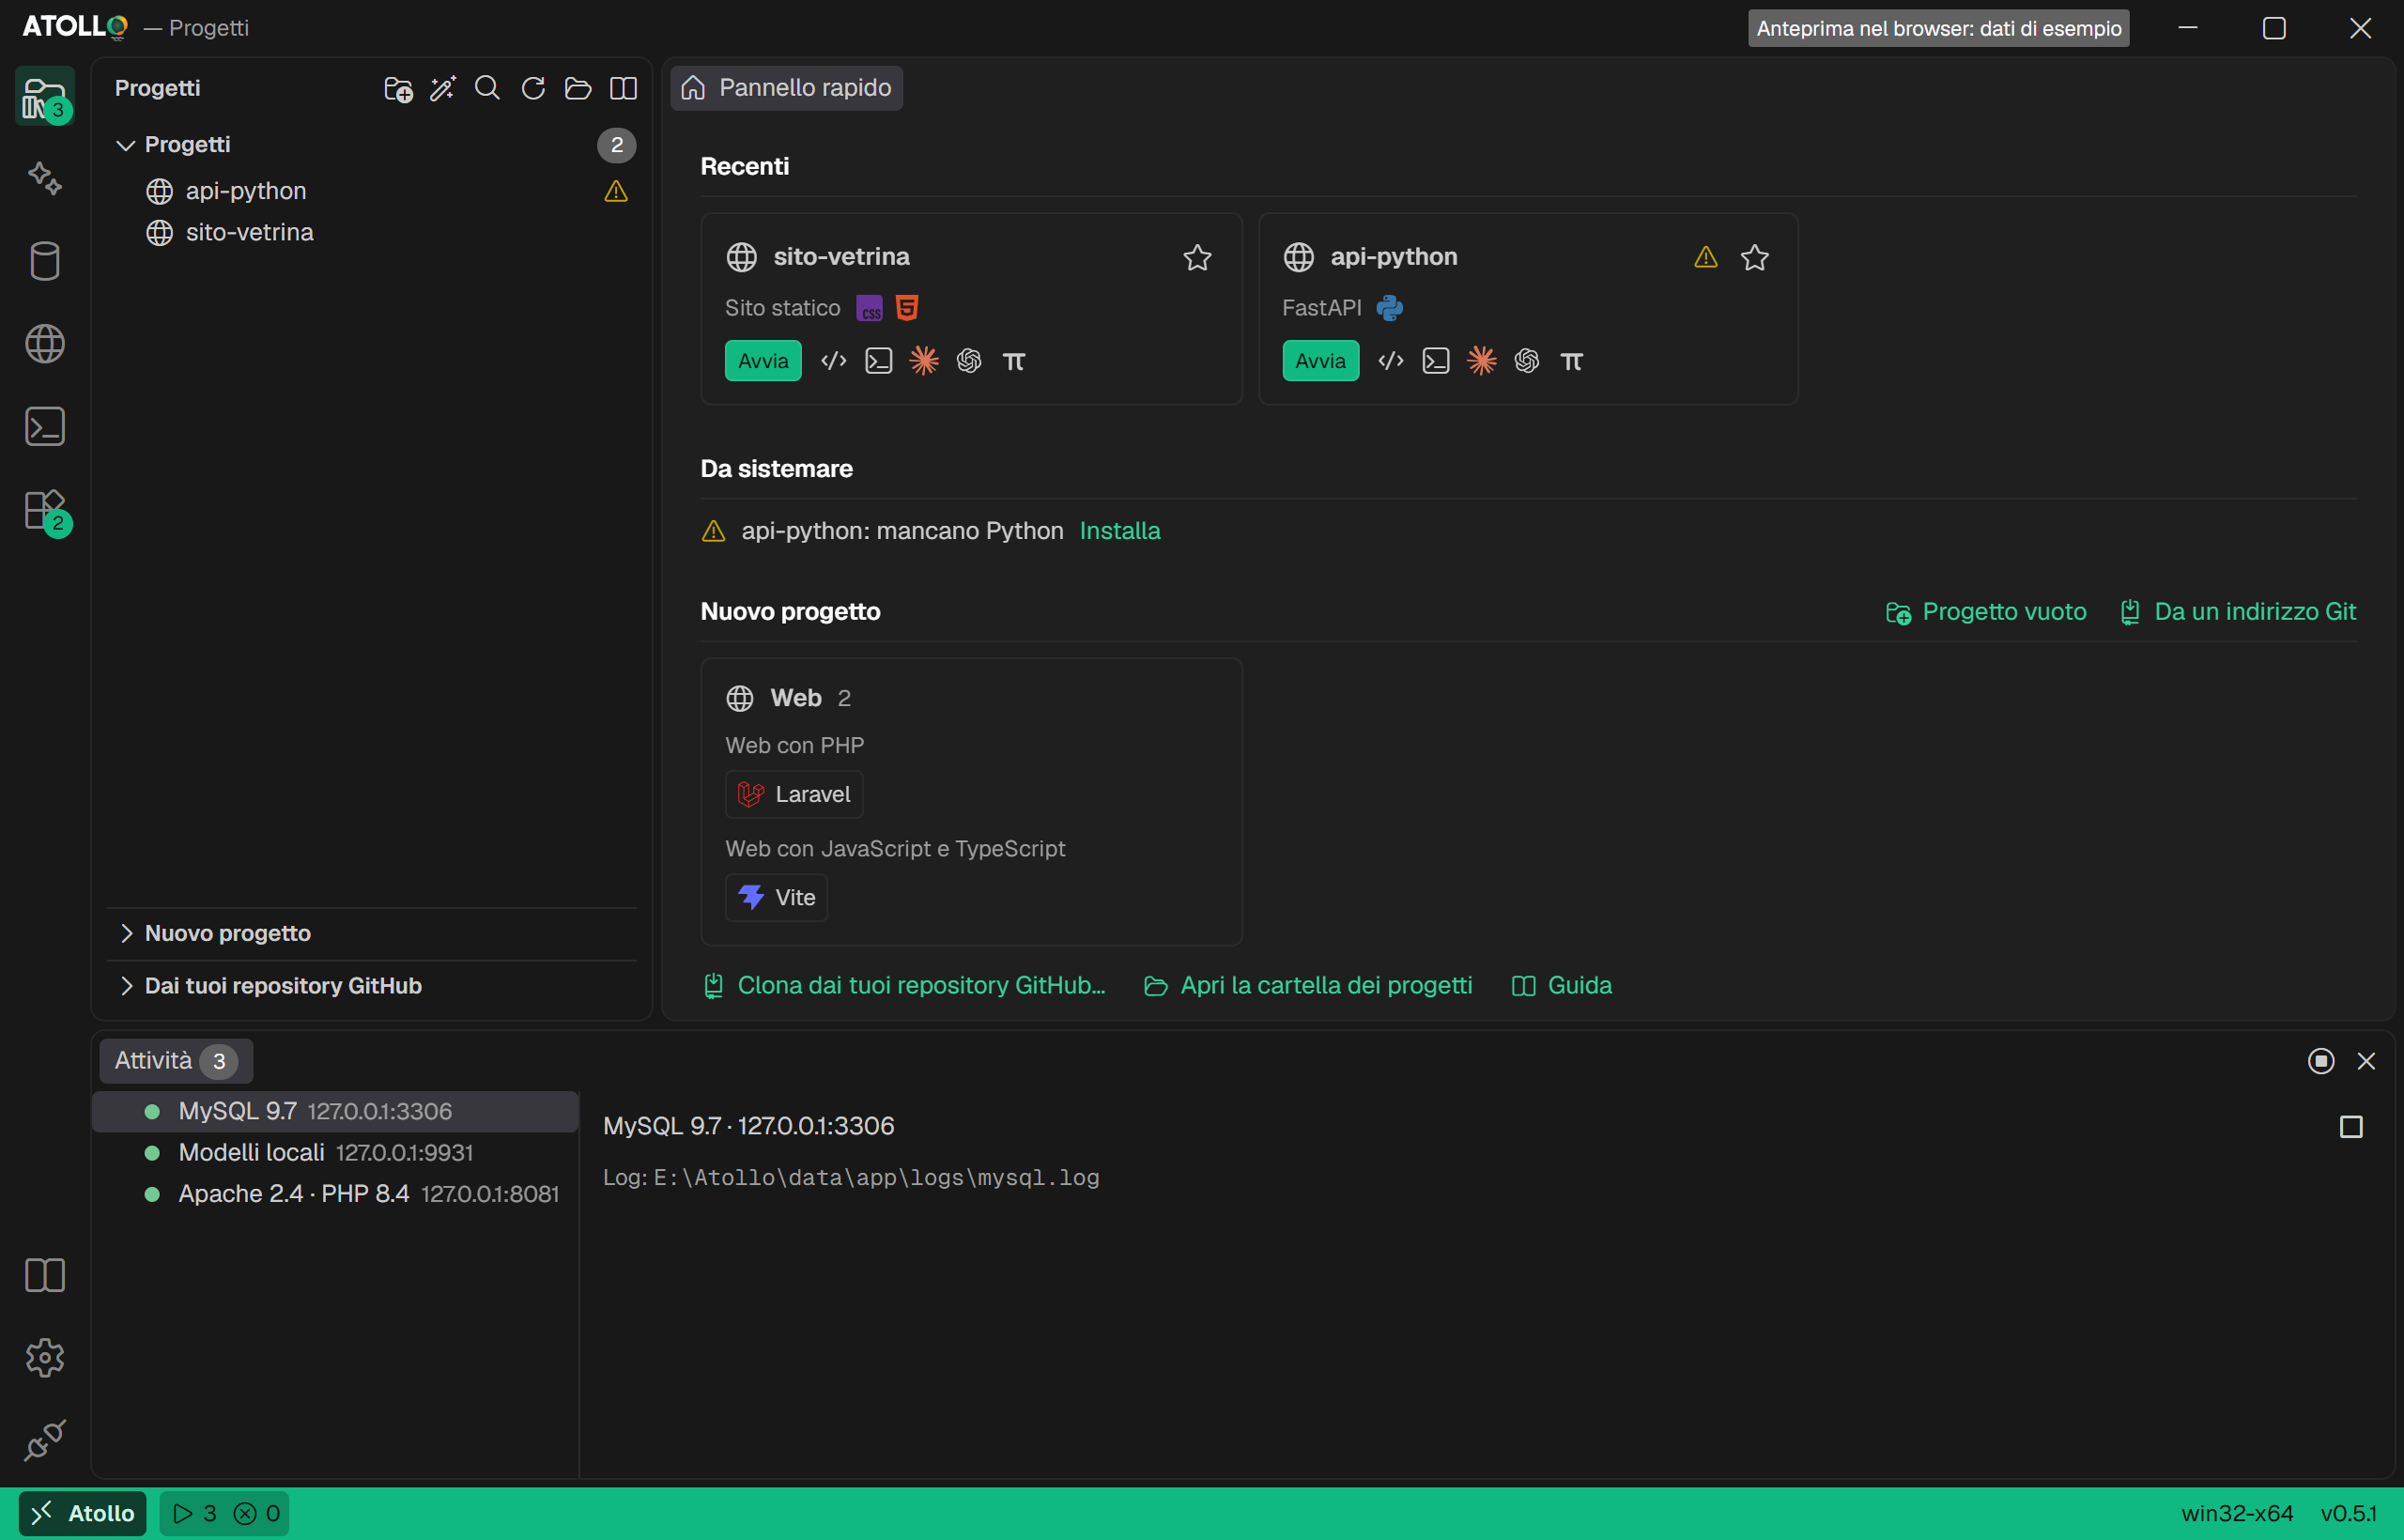The height and width of the screenshot is (1540, 2404).
Task: Open a terminal for sito-vetrina
Action: 879,361
